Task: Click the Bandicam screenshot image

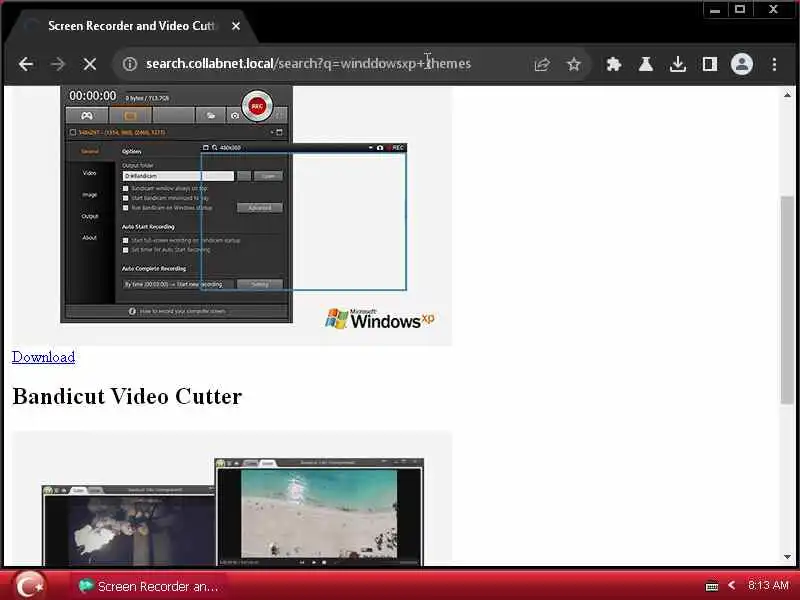Action: [232, 215]
